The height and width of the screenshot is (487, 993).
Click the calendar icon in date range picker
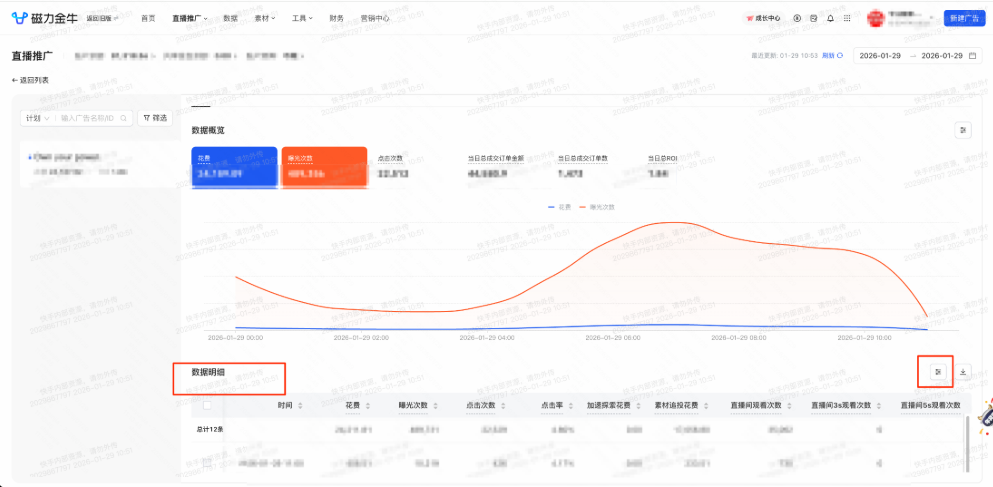pyautogui.click(x=973, y=56)
